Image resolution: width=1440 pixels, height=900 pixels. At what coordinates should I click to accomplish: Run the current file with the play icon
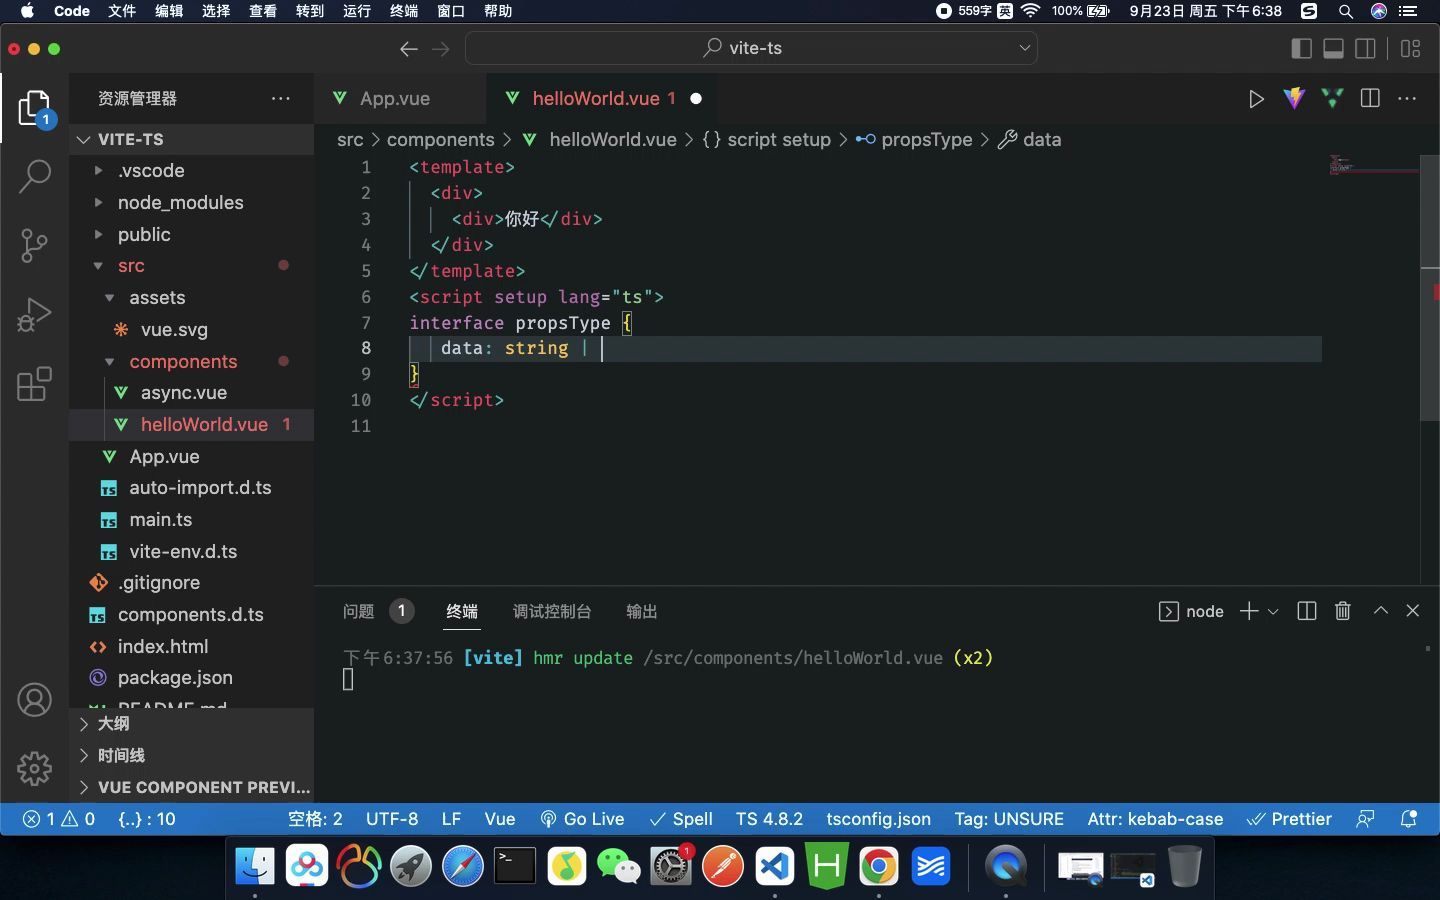point(1257,99)
